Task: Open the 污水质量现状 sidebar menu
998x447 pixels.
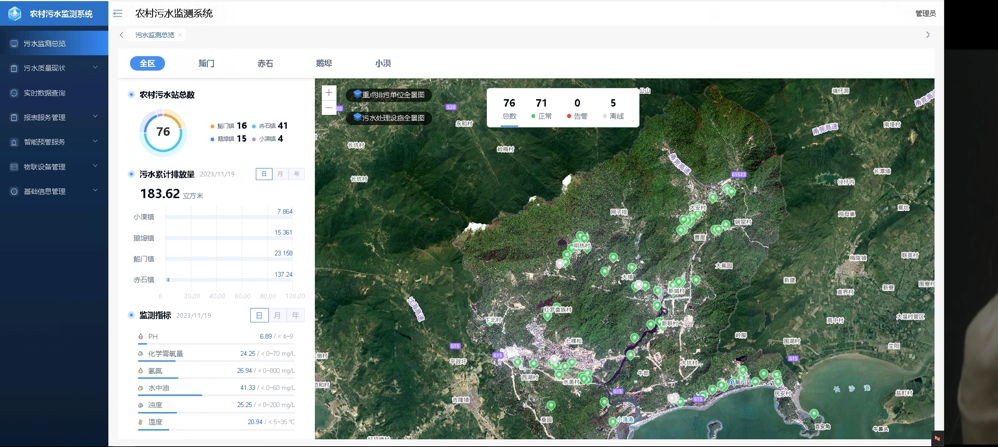Action: point(54,68)
